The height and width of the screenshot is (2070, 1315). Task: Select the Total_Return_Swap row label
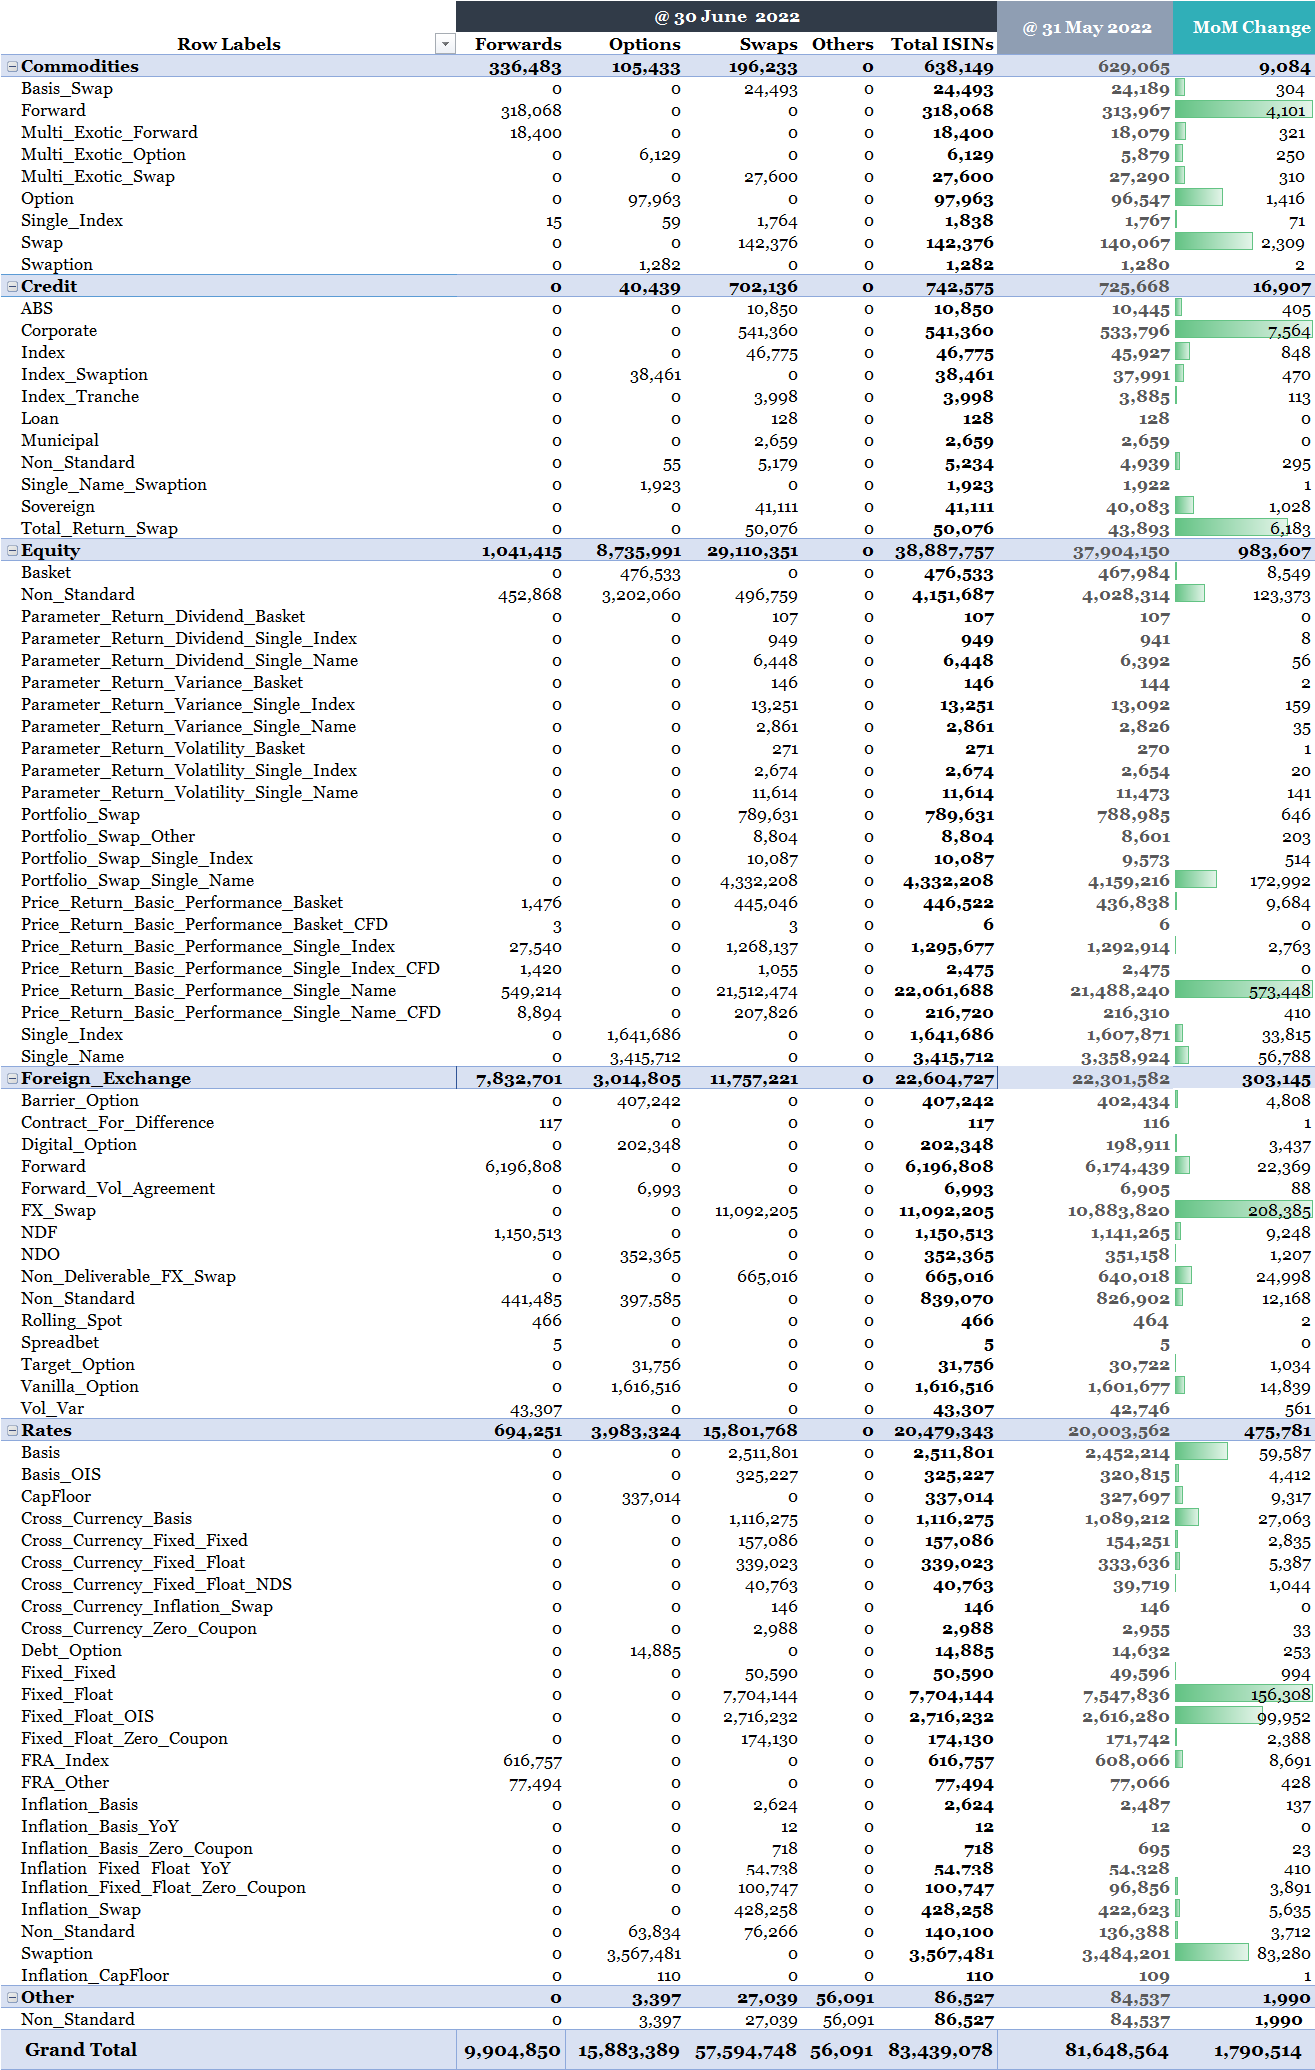tap(99, 528)
